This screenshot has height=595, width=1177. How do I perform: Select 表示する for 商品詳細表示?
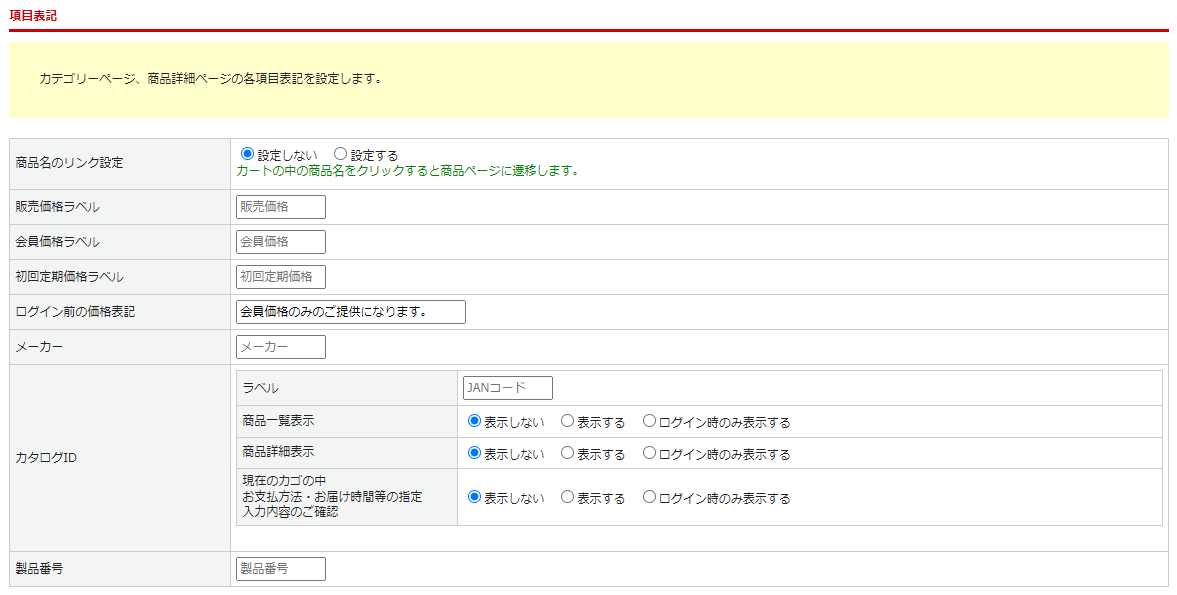pos(568,453)
